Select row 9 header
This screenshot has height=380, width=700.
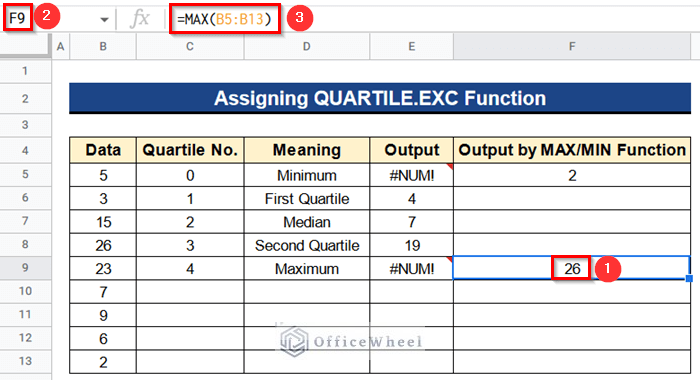(25, 268)
